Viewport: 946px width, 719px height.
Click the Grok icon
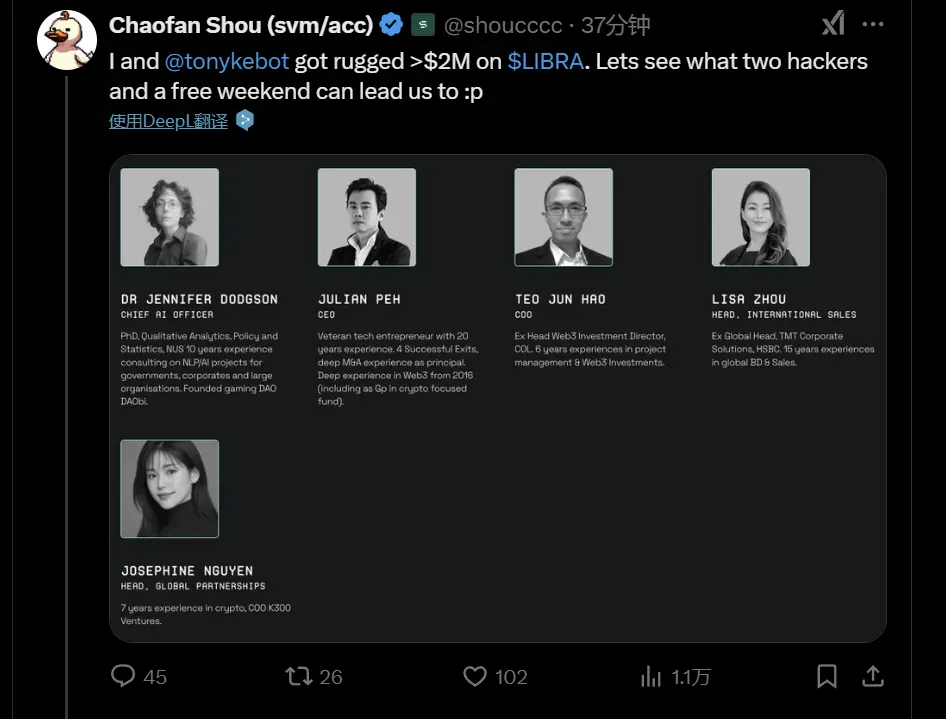(832, 24)
